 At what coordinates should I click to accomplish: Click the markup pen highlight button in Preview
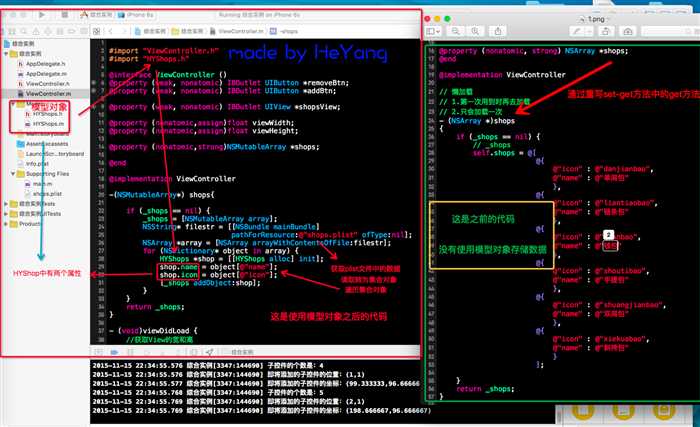577,31
